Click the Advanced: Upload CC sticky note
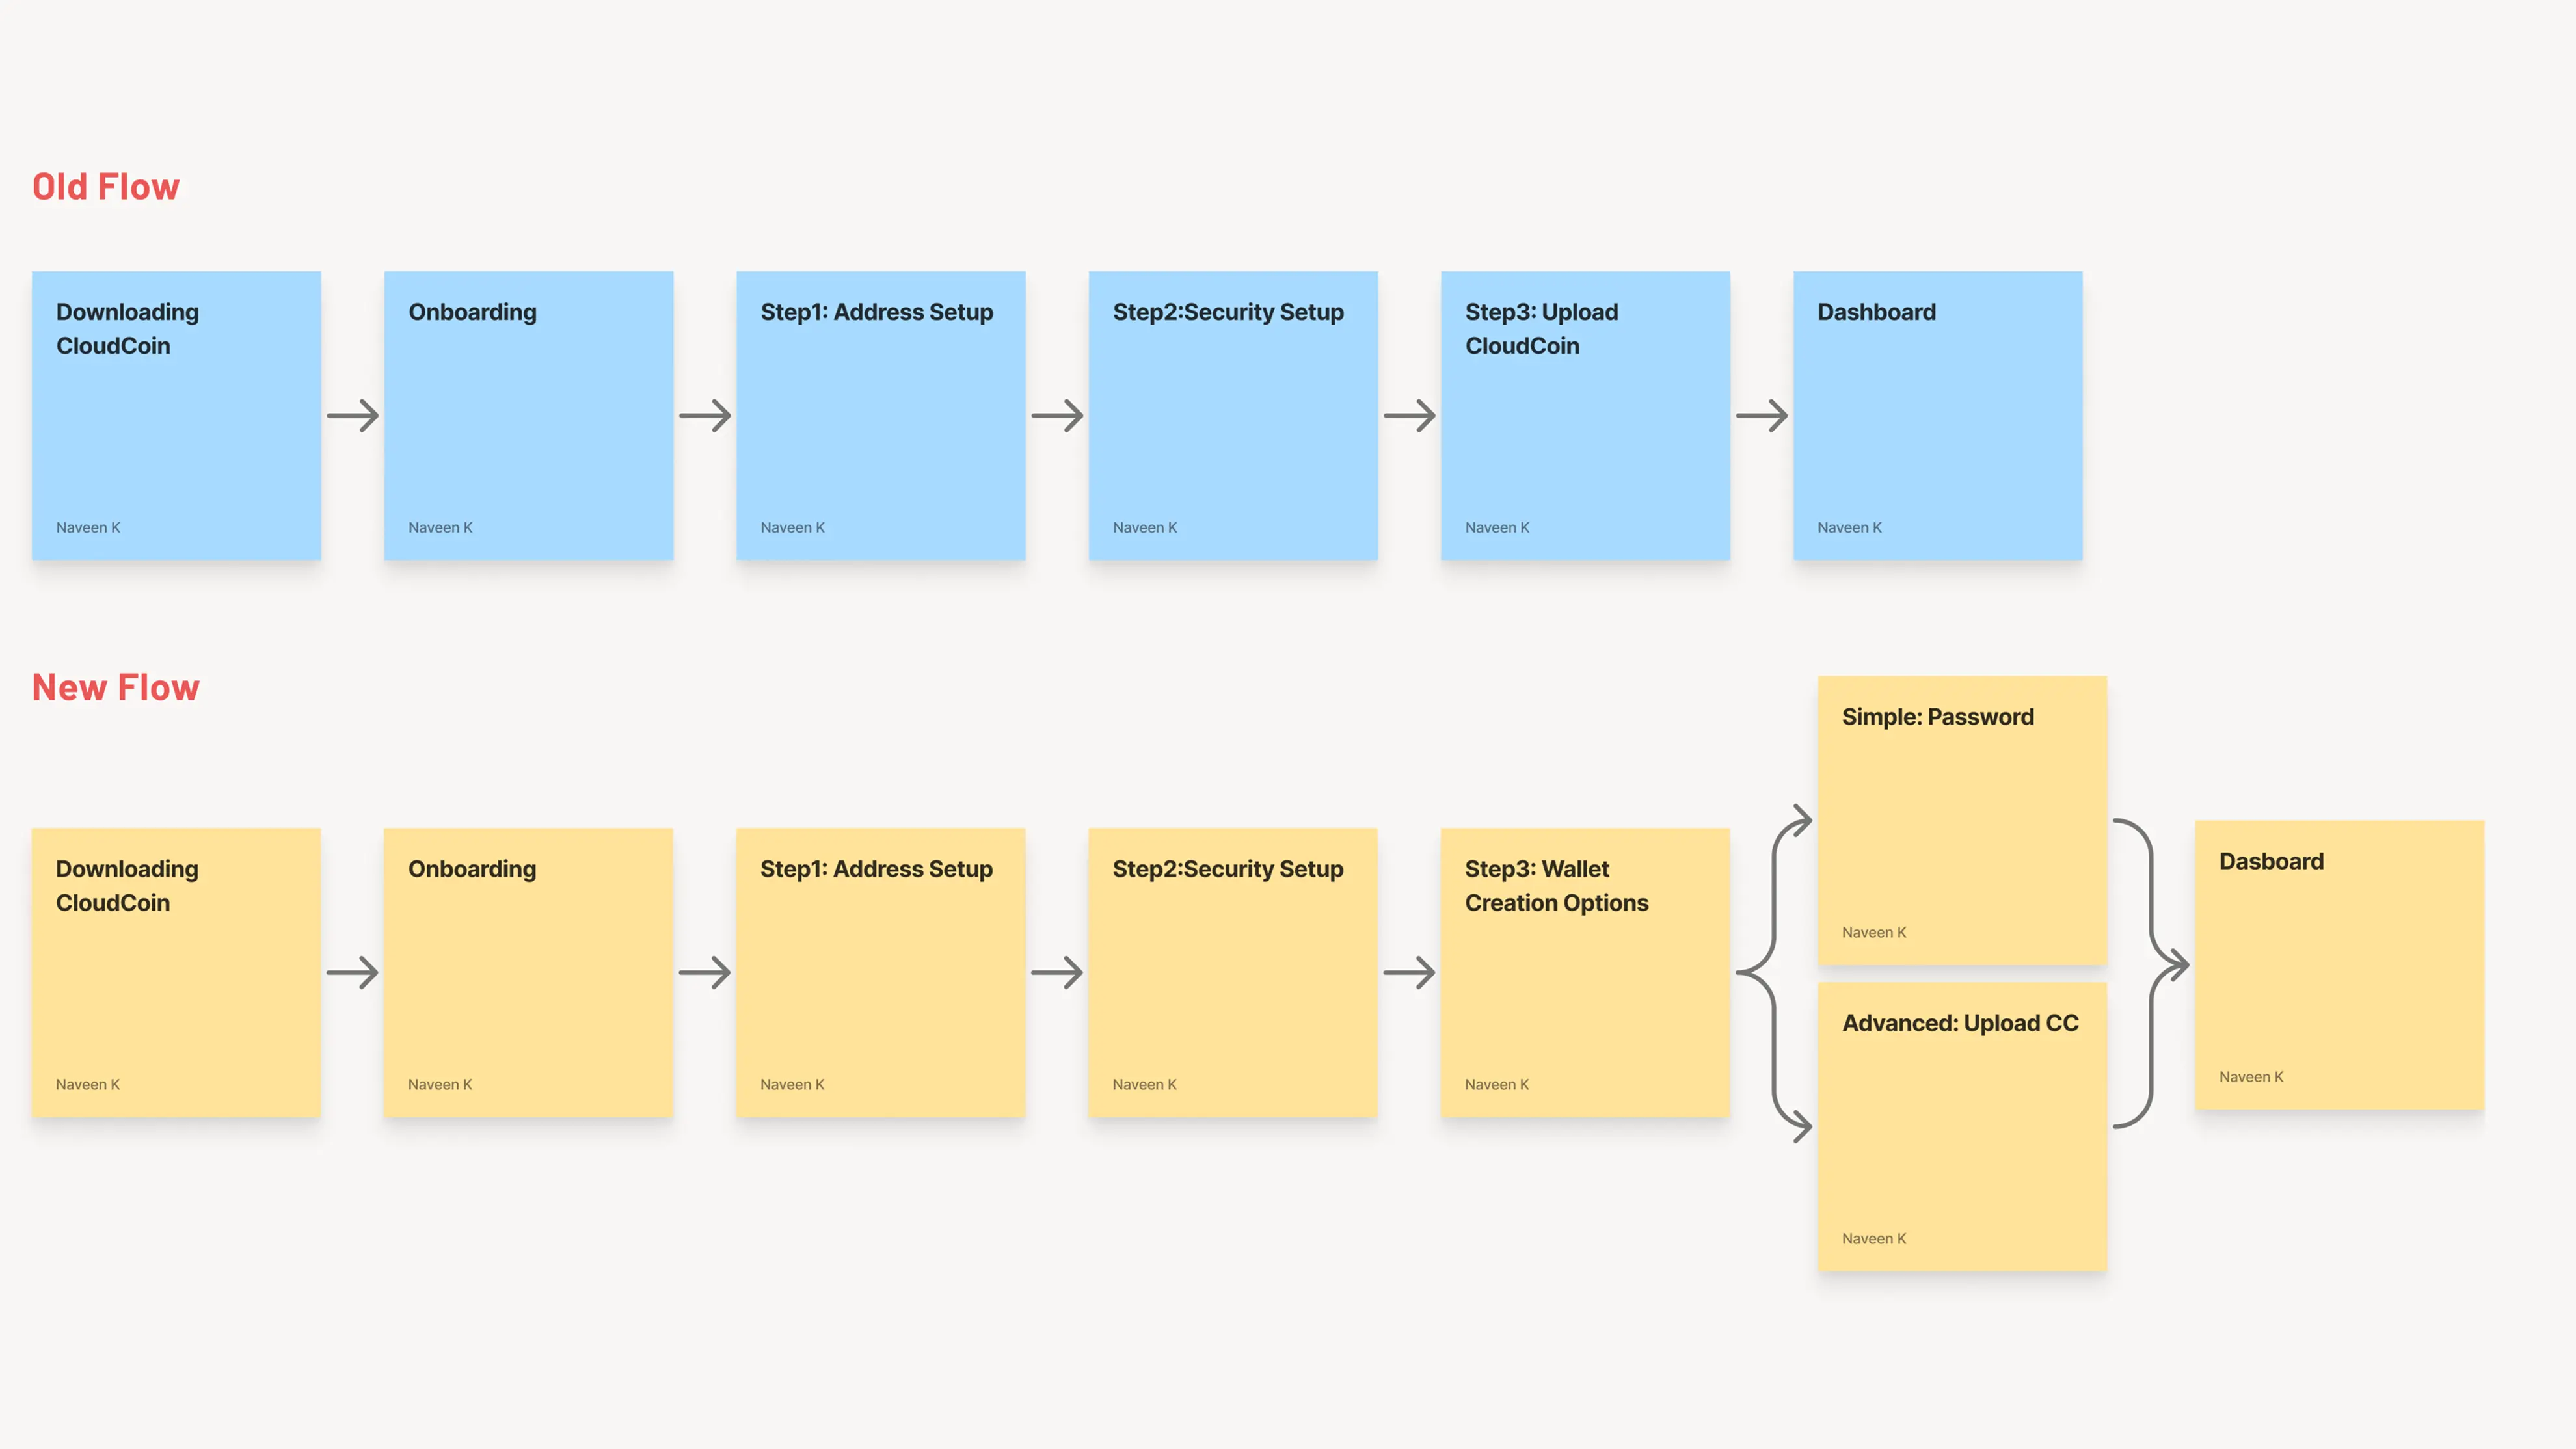The height and width of the screenshot is (1449, 2576). [1962, 1126]
